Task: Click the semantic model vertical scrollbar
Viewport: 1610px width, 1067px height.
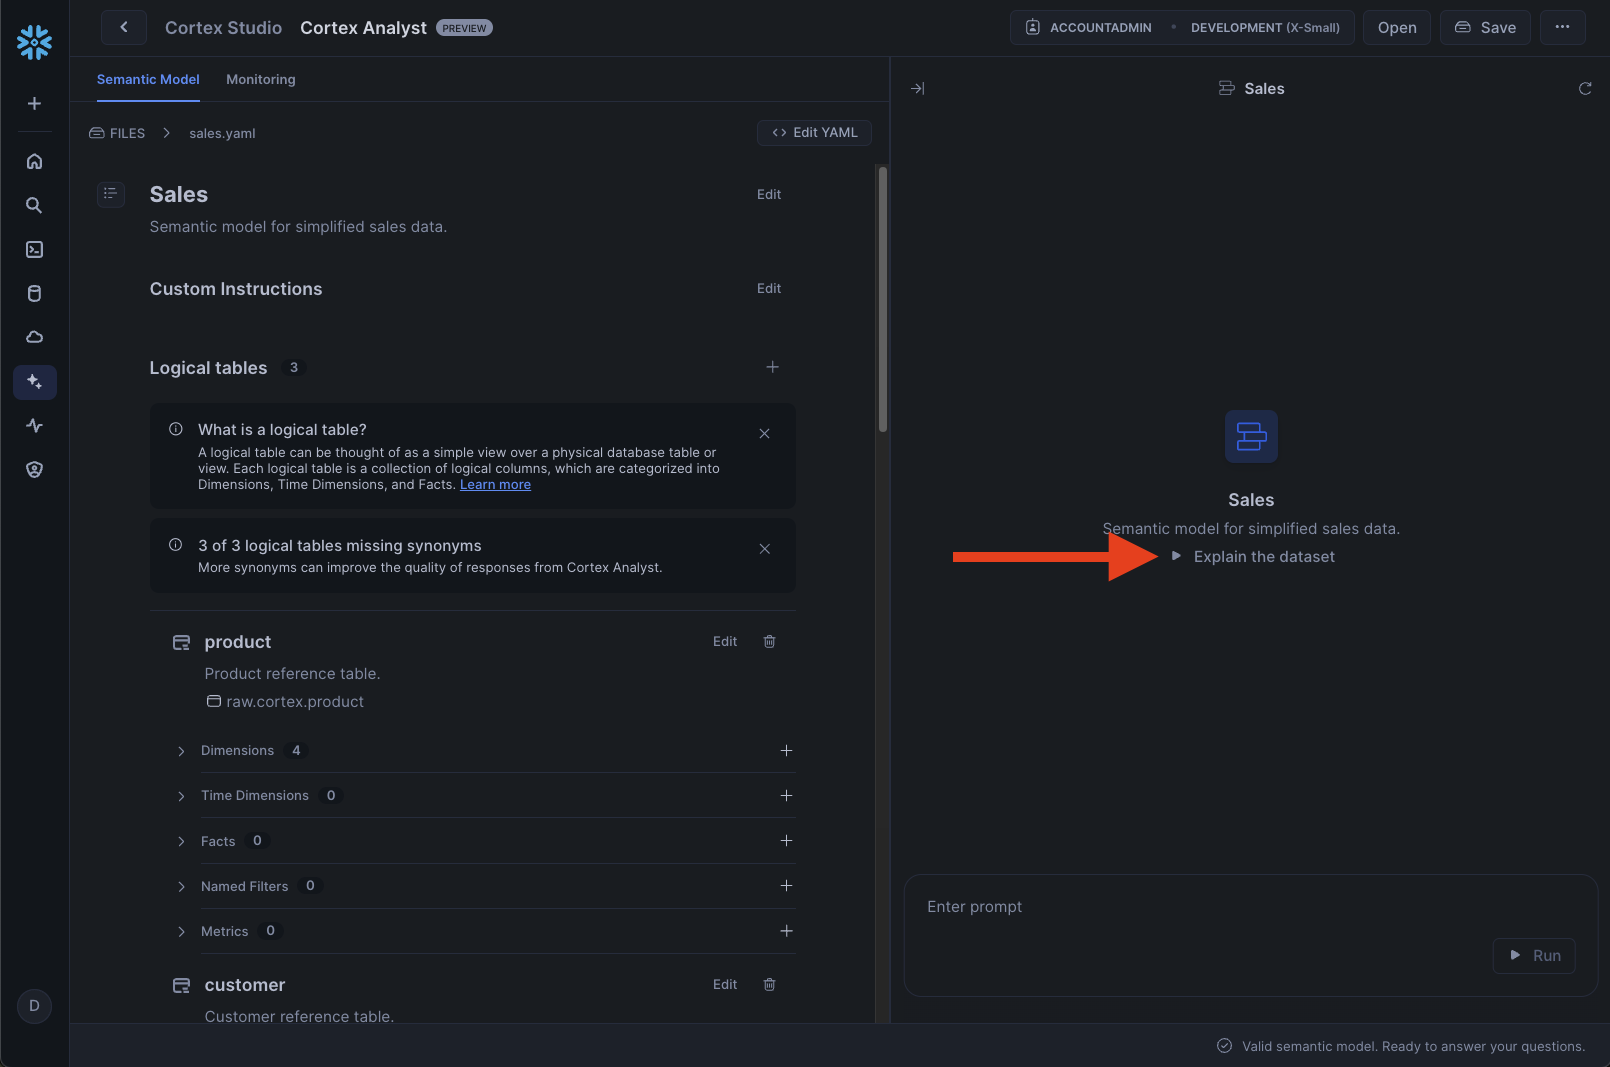Action: 882,299
